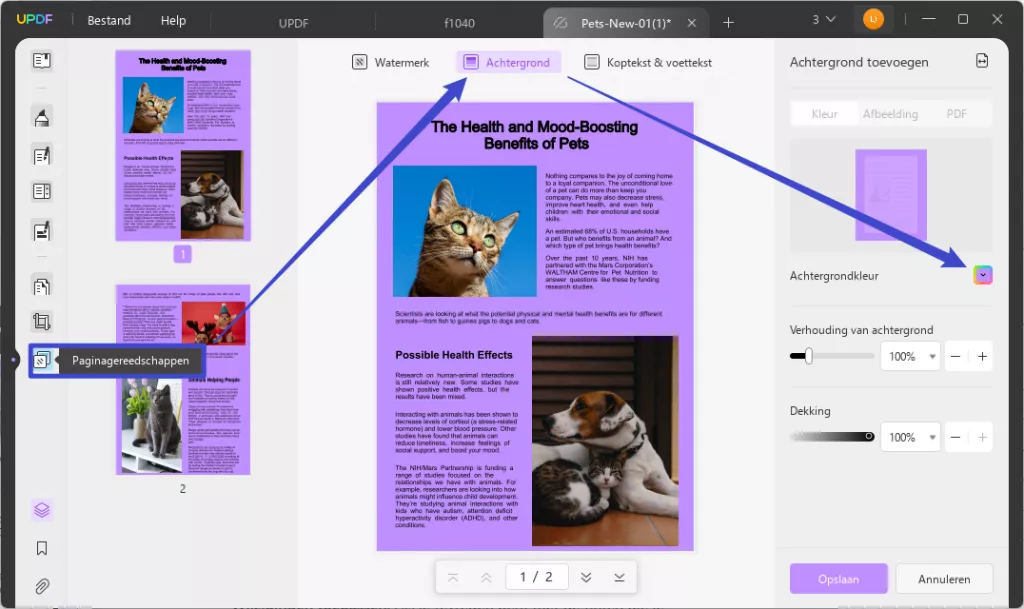The height and width of the screenshot is (609, 1024).
Task: Open the Attachments paperclip icon
Action: pos(42,586)
